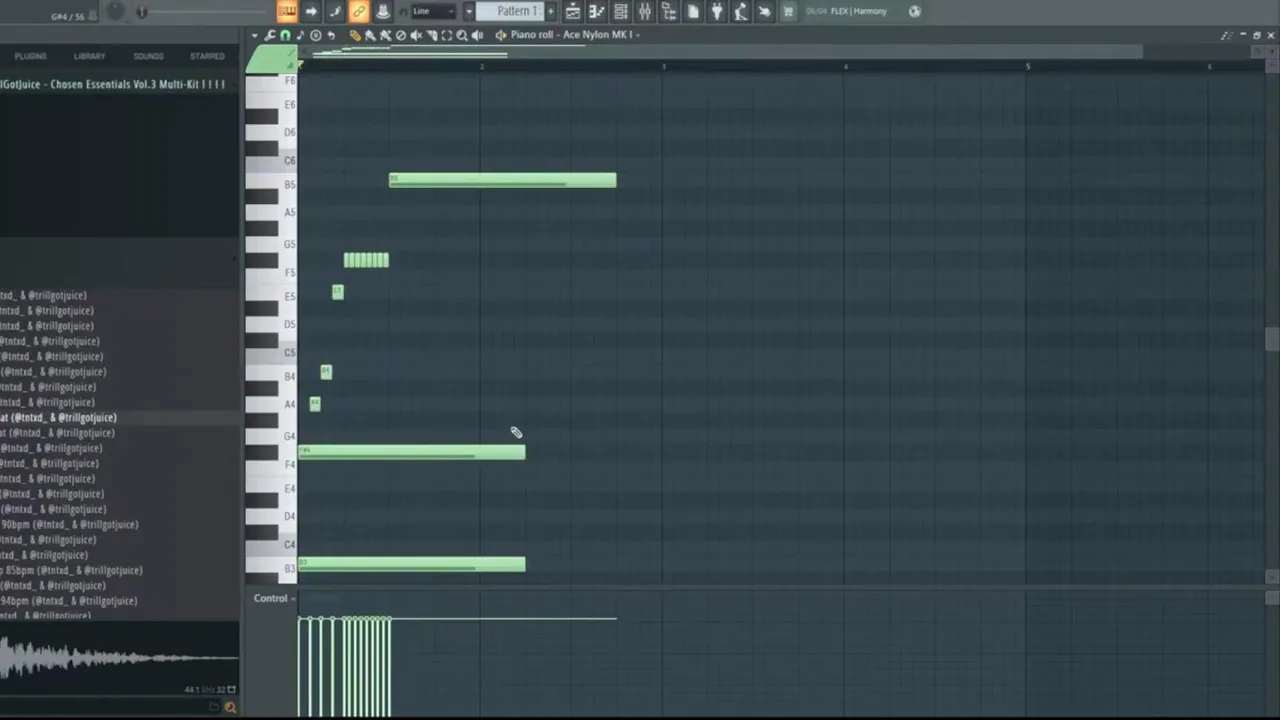The height and width of the screenshot is (720, 1280).
Task: Open the Browser tree view icon
Action: point(669,11)
